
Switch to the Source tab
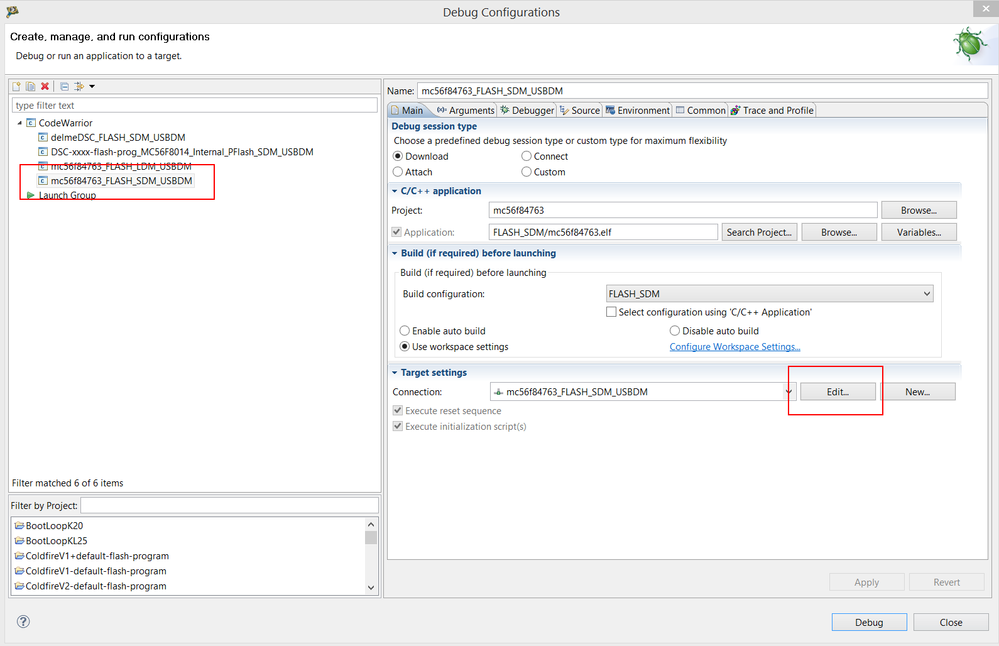pos(580,110)
